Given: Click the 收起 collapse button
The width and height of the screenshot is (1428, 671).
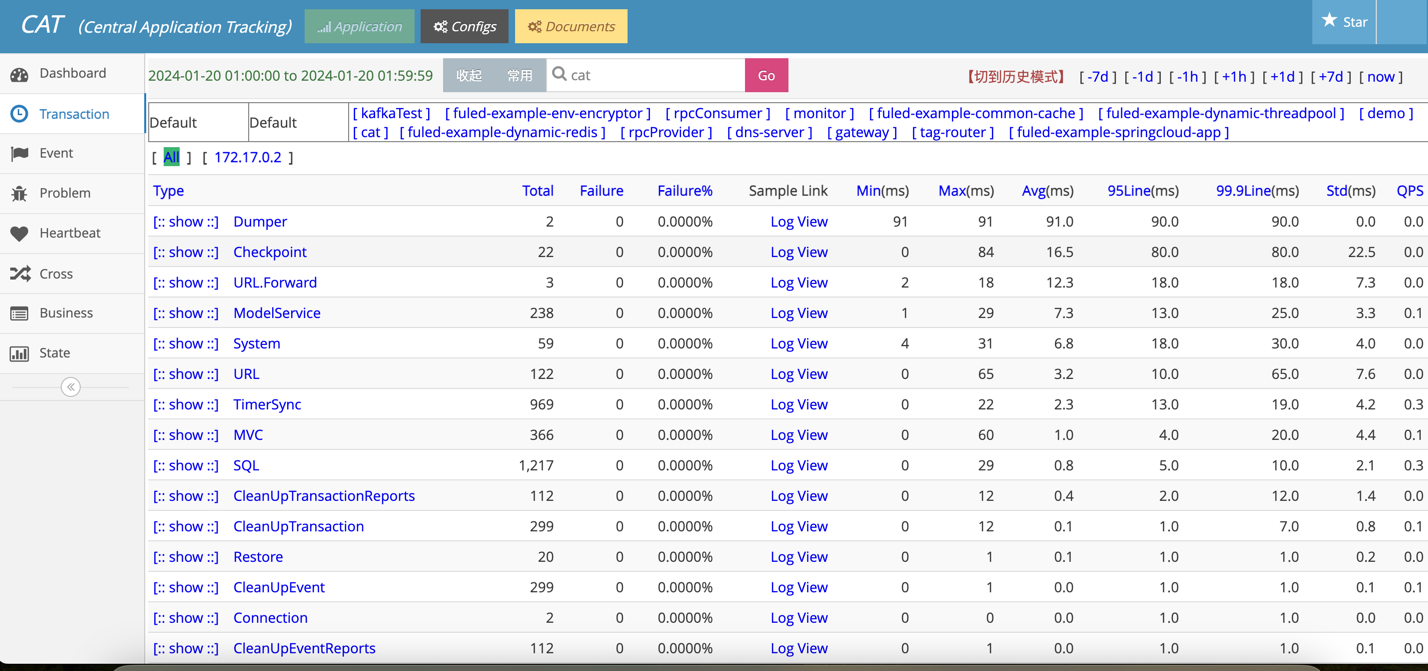Looking at the screenshot, I should 469,75.
